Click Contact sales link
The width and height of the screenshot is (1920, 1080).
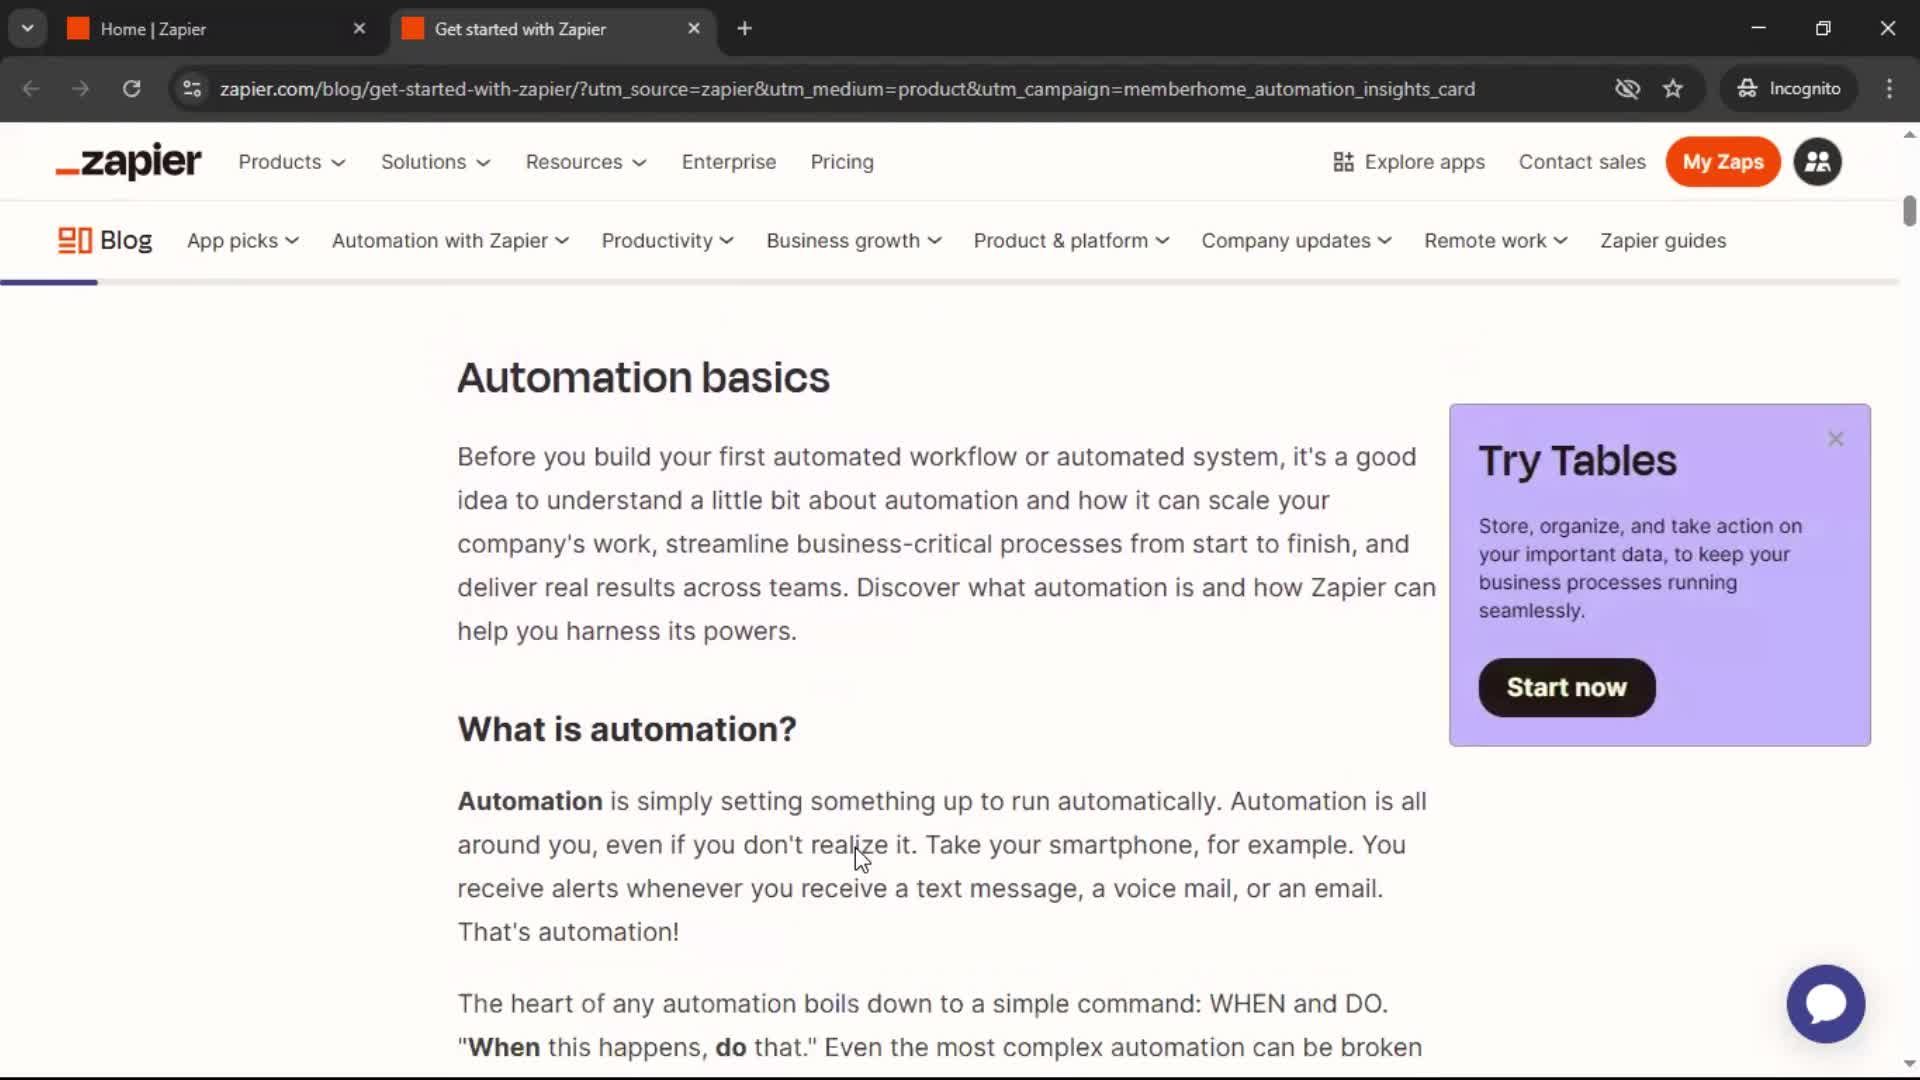click(1582, 162)
